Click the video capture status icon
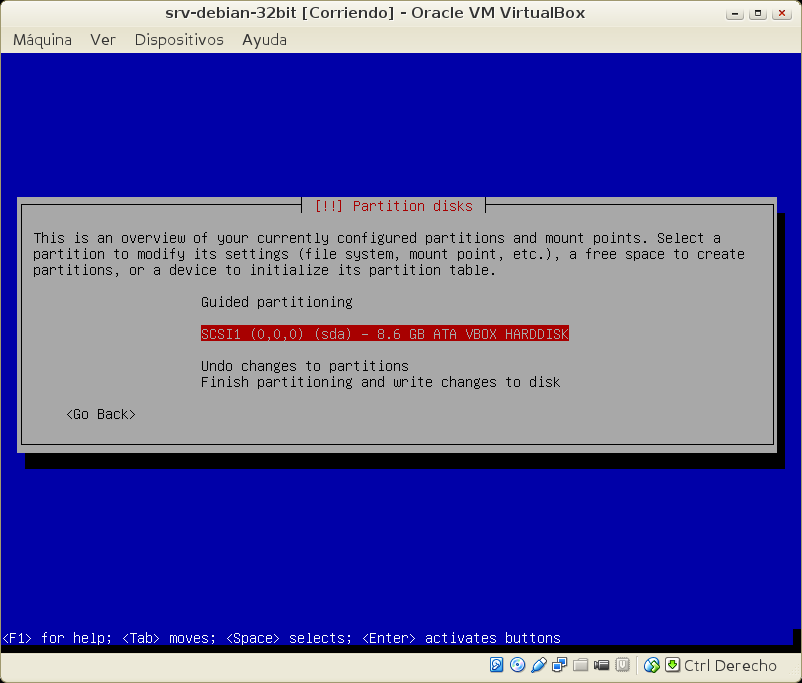Viewport: 802px width, 683px height. [x=602, y=665]
